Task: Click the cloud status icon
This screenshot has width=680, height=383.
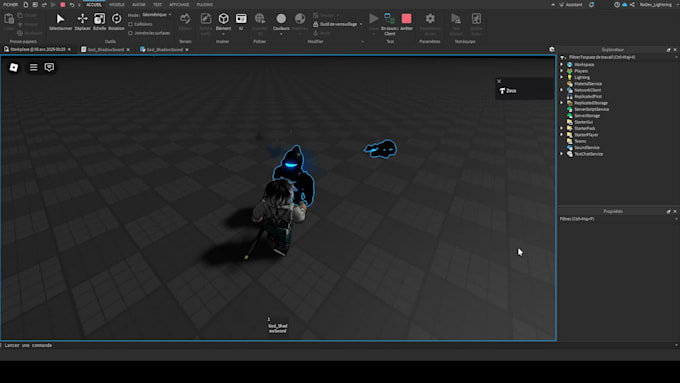Action: [x=624, y=4]
